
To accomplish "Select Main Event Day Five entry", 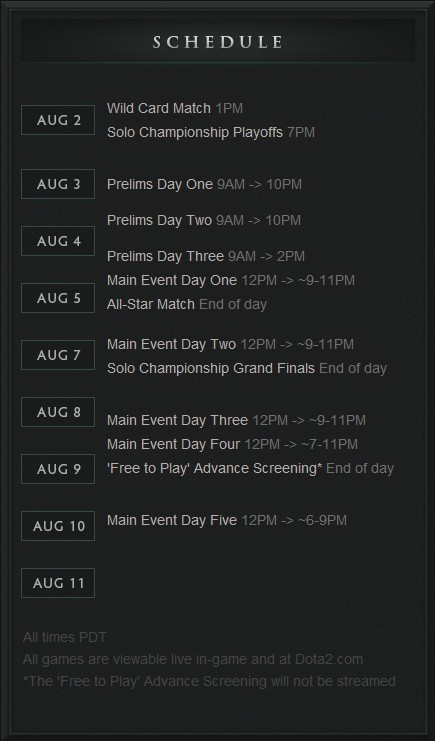I will (x=227, y=520).
